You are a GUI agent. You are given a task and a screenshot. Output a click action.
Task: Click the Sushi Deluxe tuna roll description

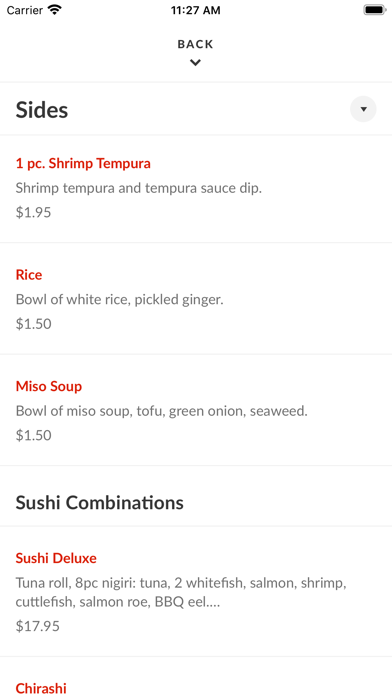click(181, 593)
